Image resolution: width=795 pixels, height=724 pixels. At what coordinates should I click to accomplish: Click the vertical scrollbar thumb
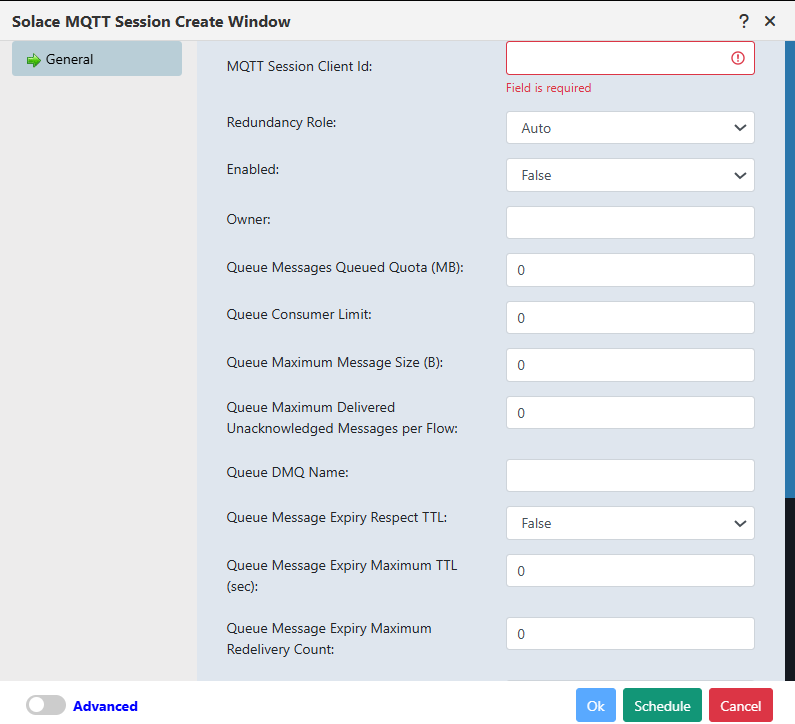[790, 270]
